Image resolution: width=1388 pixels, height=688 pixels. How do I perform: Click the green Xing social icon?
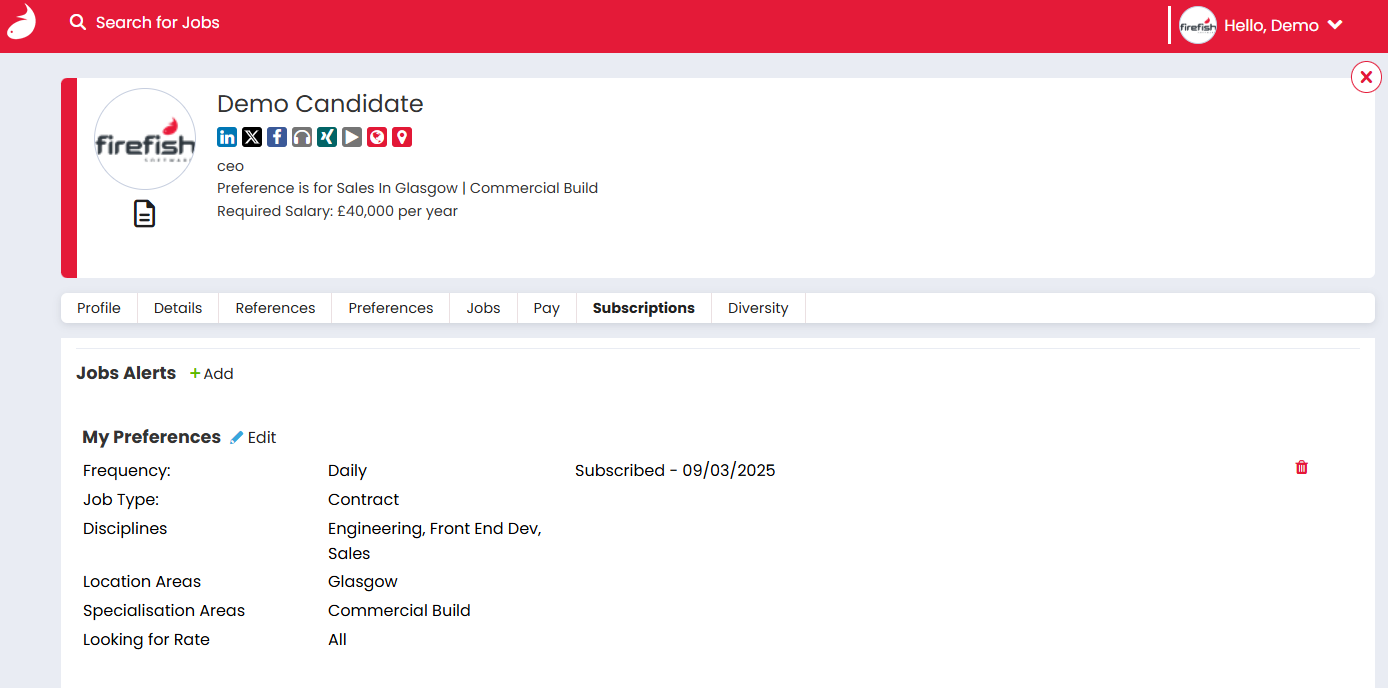click(327, 137)
